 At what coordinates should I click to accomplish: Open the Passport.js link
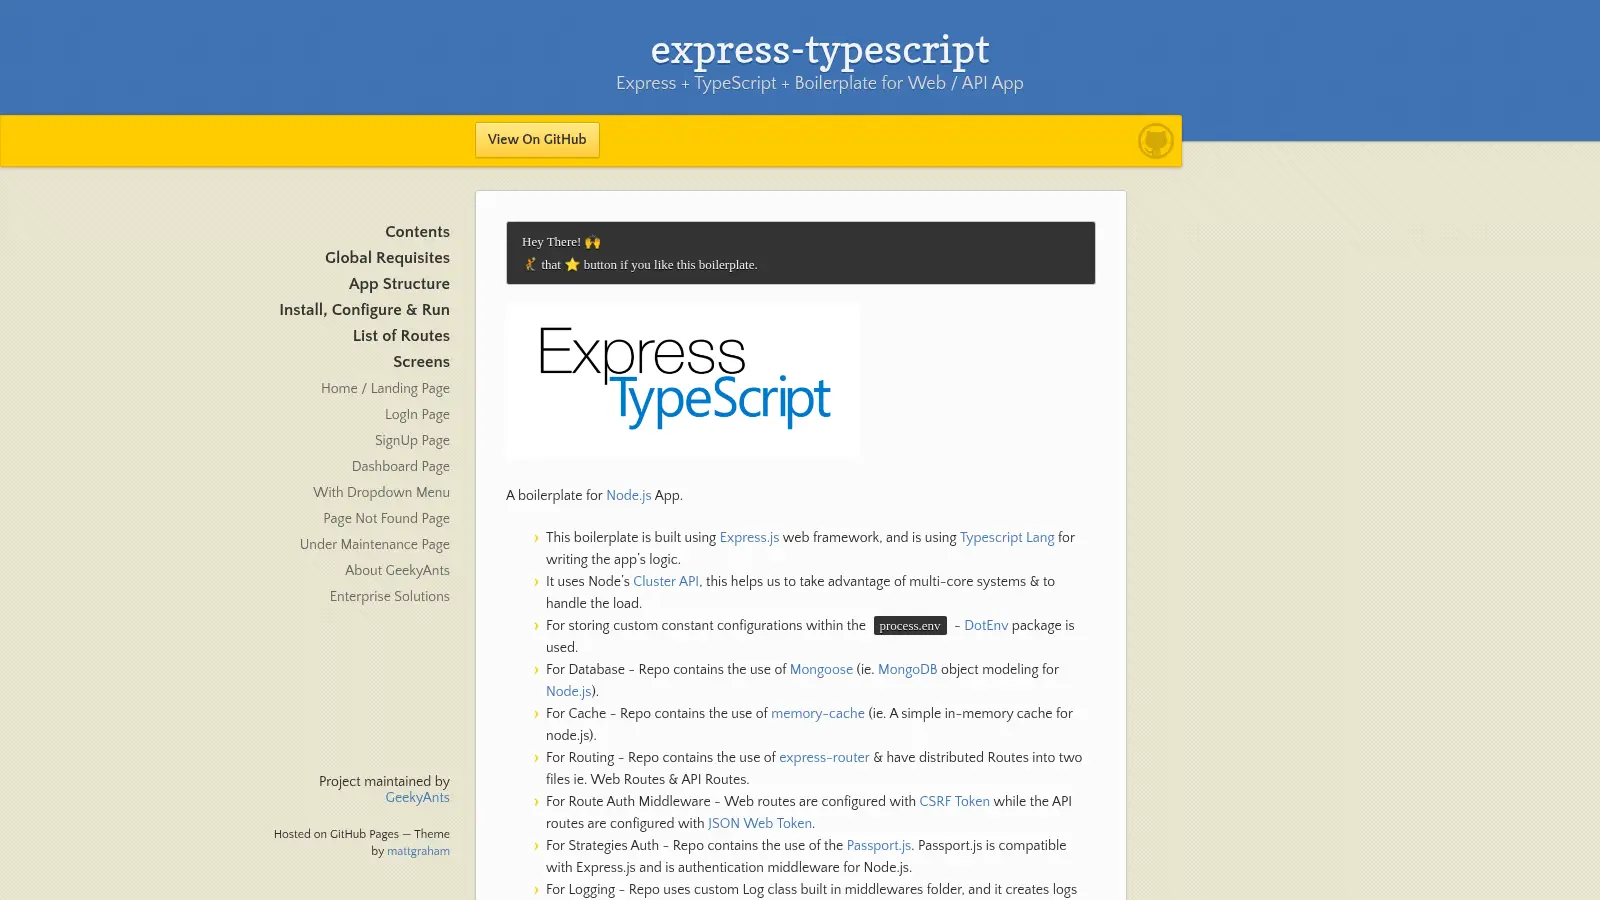879,846
